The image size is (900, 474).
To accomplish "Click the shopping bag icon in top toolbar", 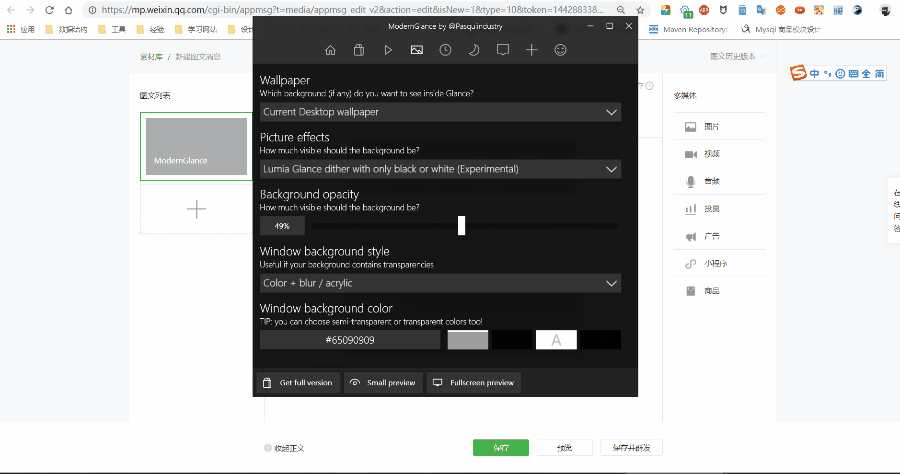I will (x=359, y=50).
